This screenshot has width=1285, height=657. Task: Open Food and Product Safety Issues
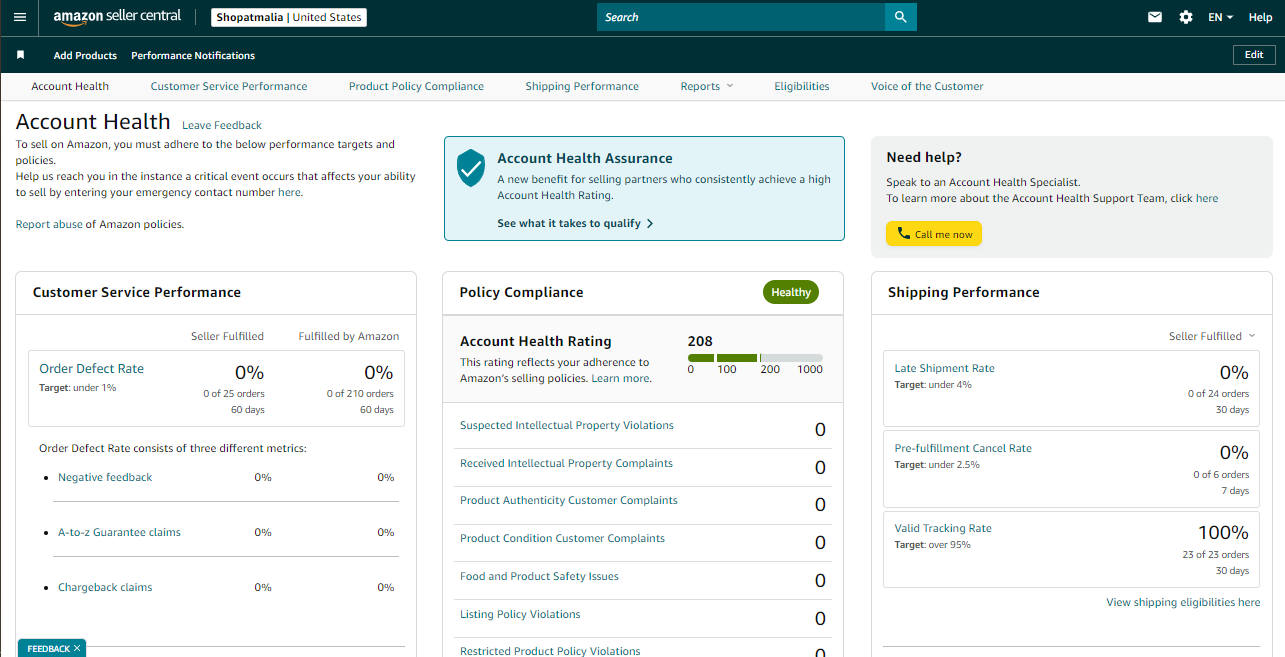click(539, 576)
